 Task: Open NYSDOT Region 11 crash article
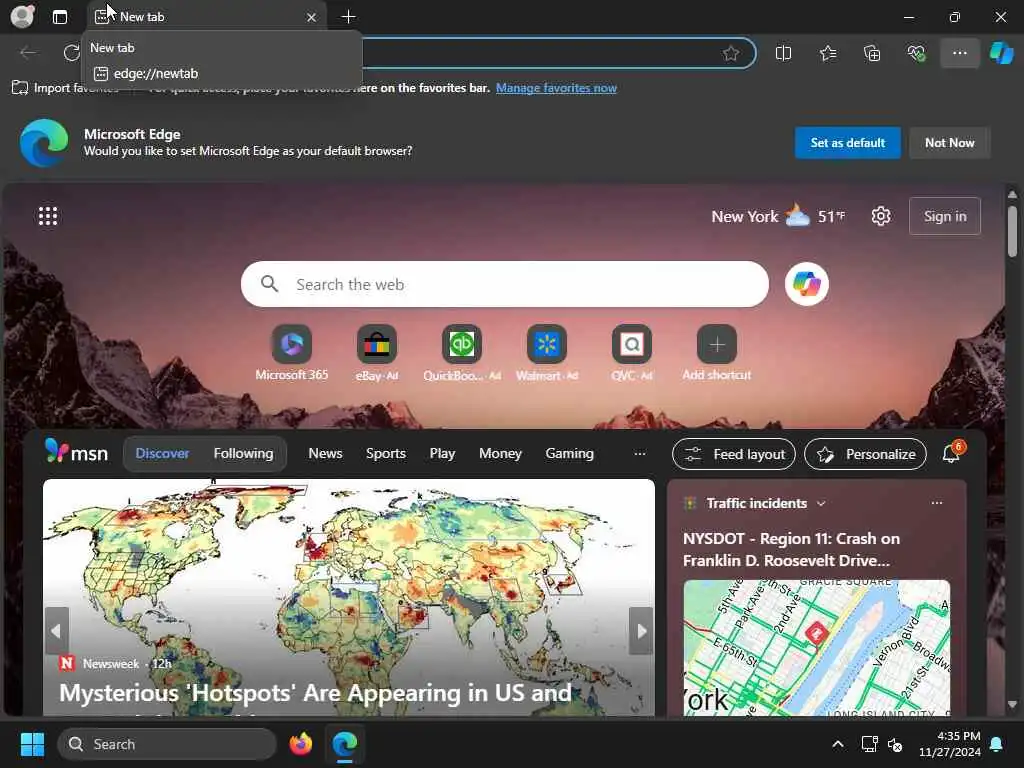point(791,549)
